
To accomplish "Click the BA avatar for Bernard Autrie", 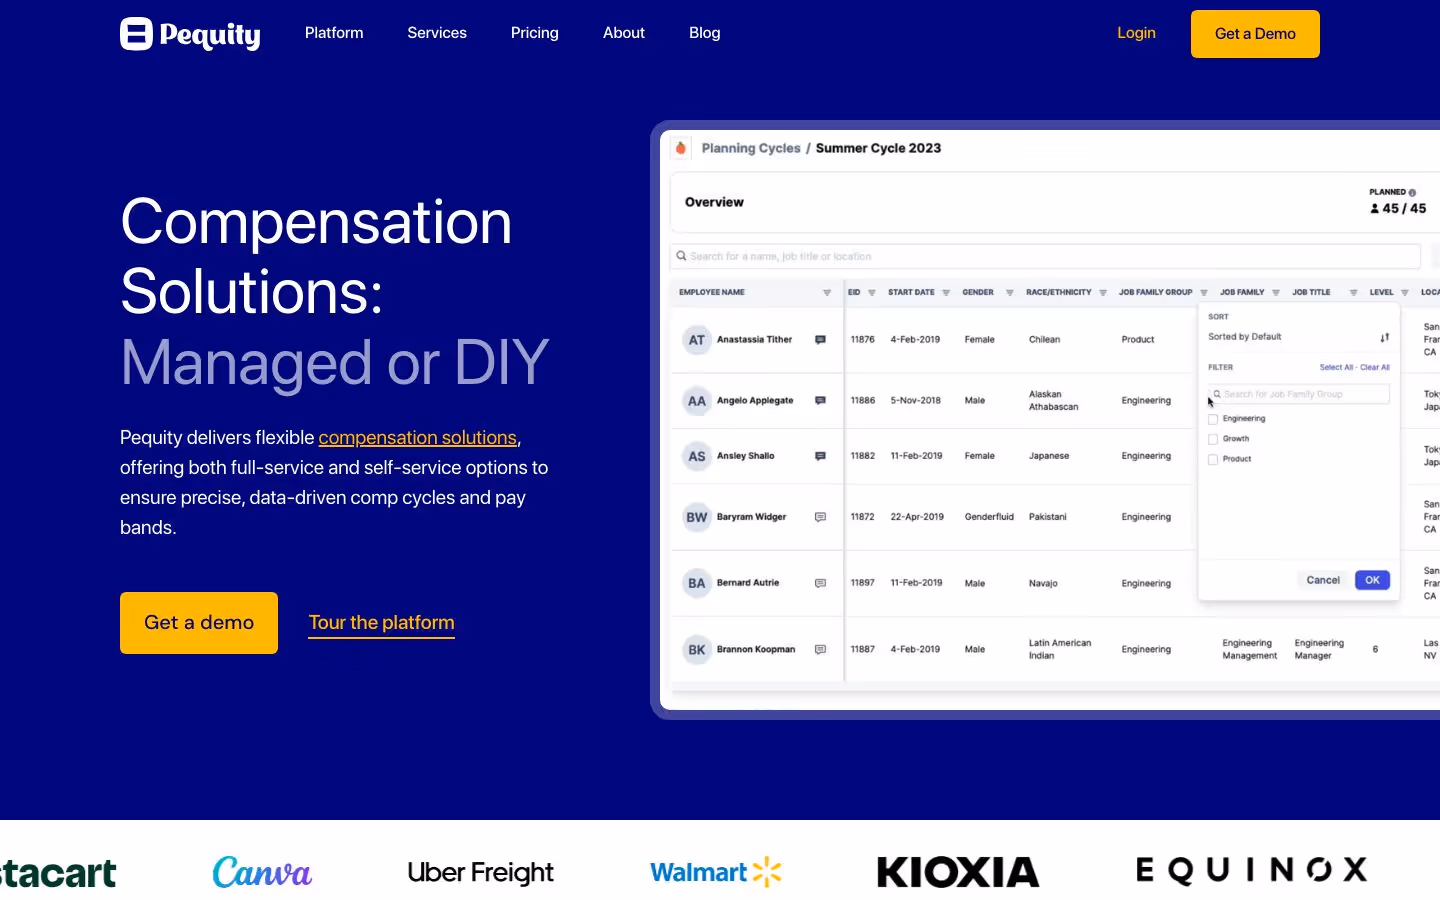I will click(x=697, y=583).
